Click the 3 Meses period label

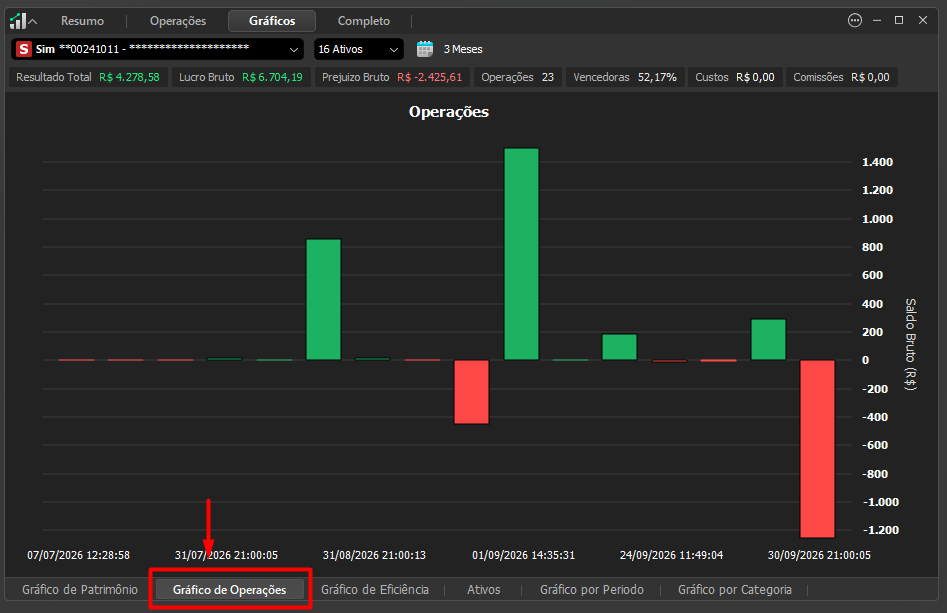point(463,49)
